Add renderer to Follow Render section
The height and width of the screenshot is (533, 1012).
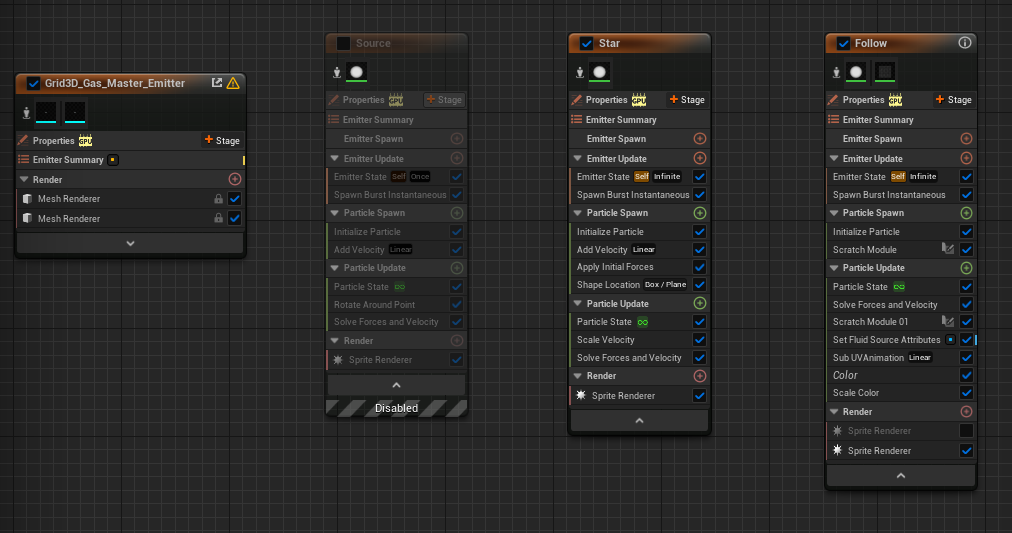(966, 412)
